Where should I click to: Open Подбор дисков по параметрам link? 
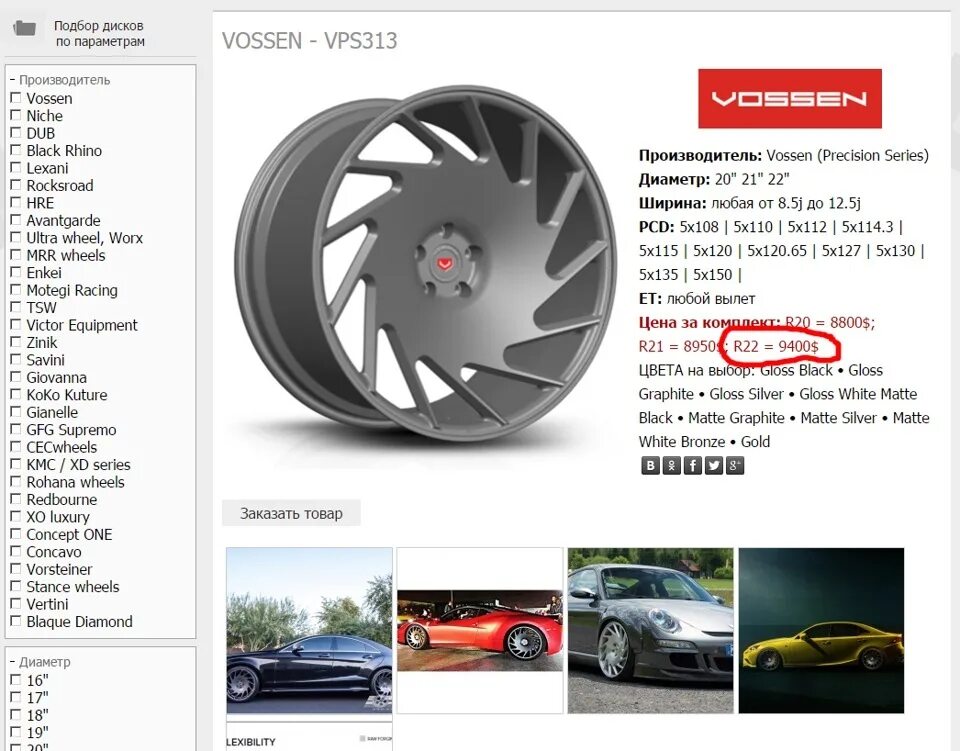tap(99, 34)
